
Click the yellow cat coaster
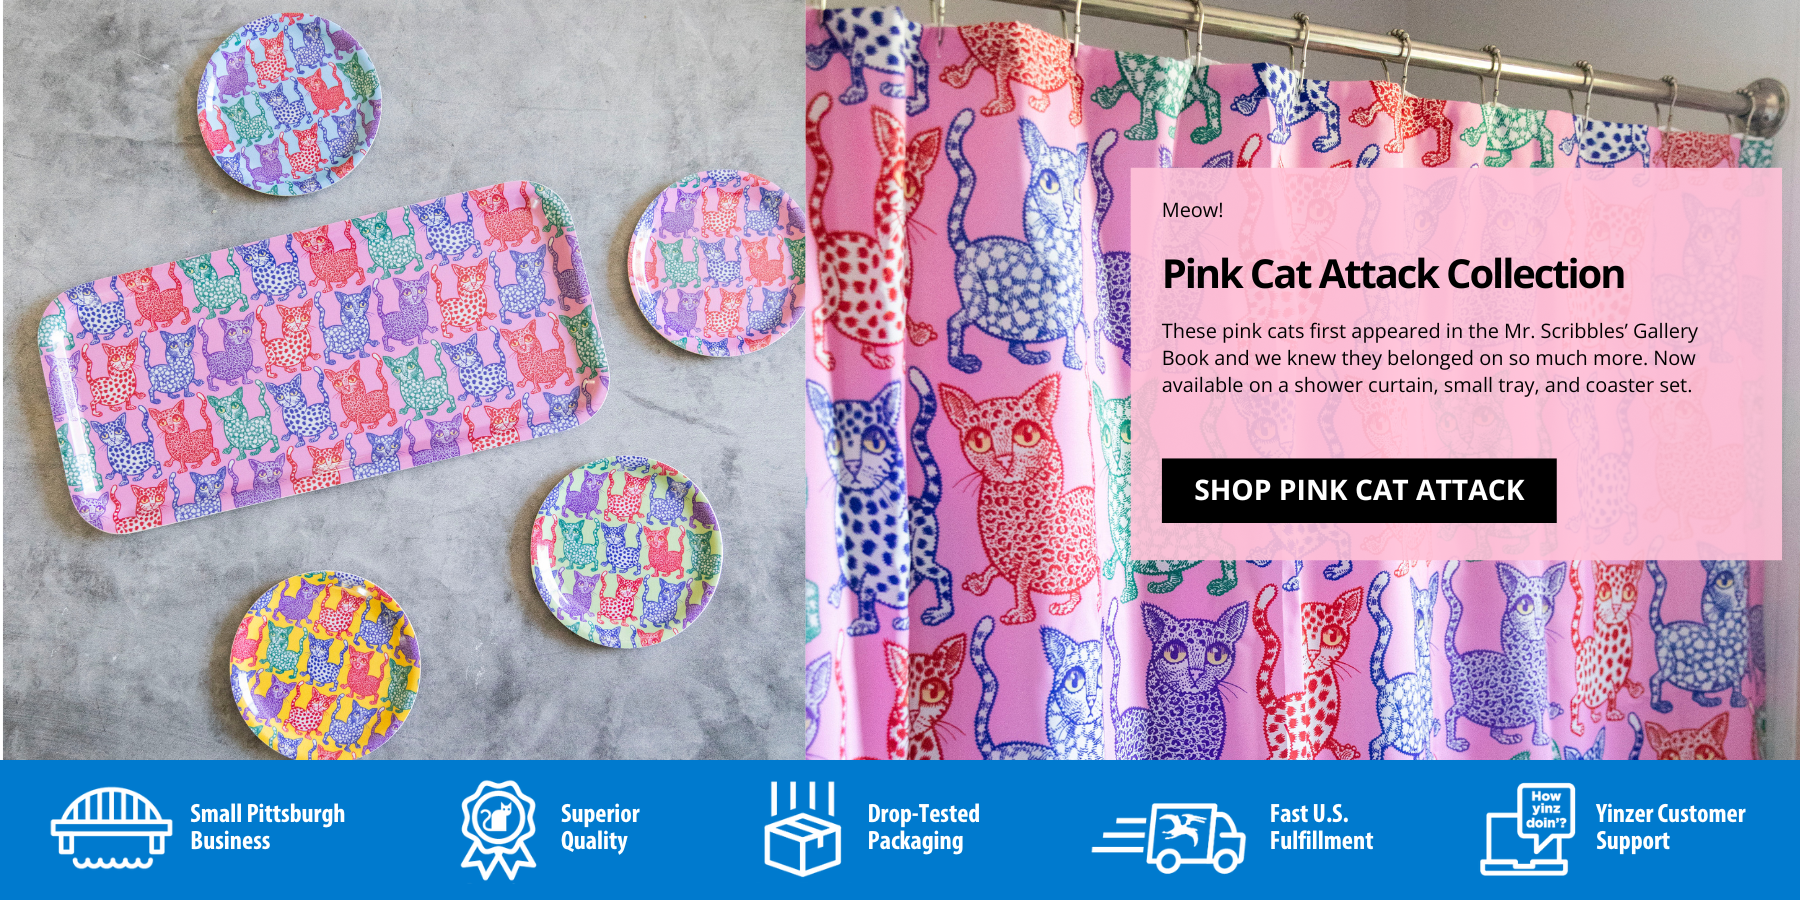(x=325, y=665)
